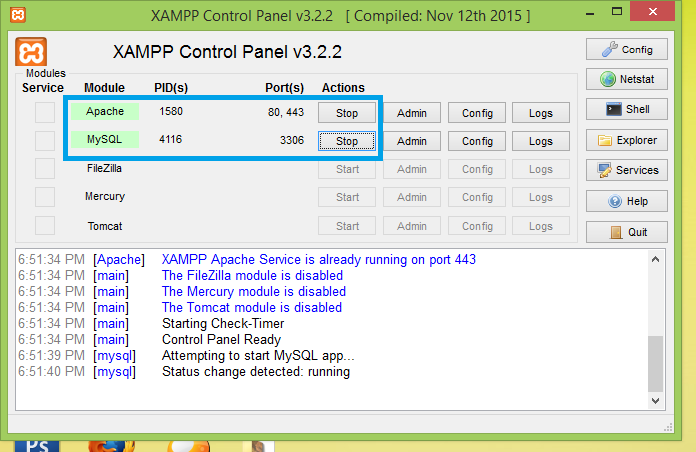Toggle the Tomcat service checkbox
696x452 pixels.
click(45, 226)
